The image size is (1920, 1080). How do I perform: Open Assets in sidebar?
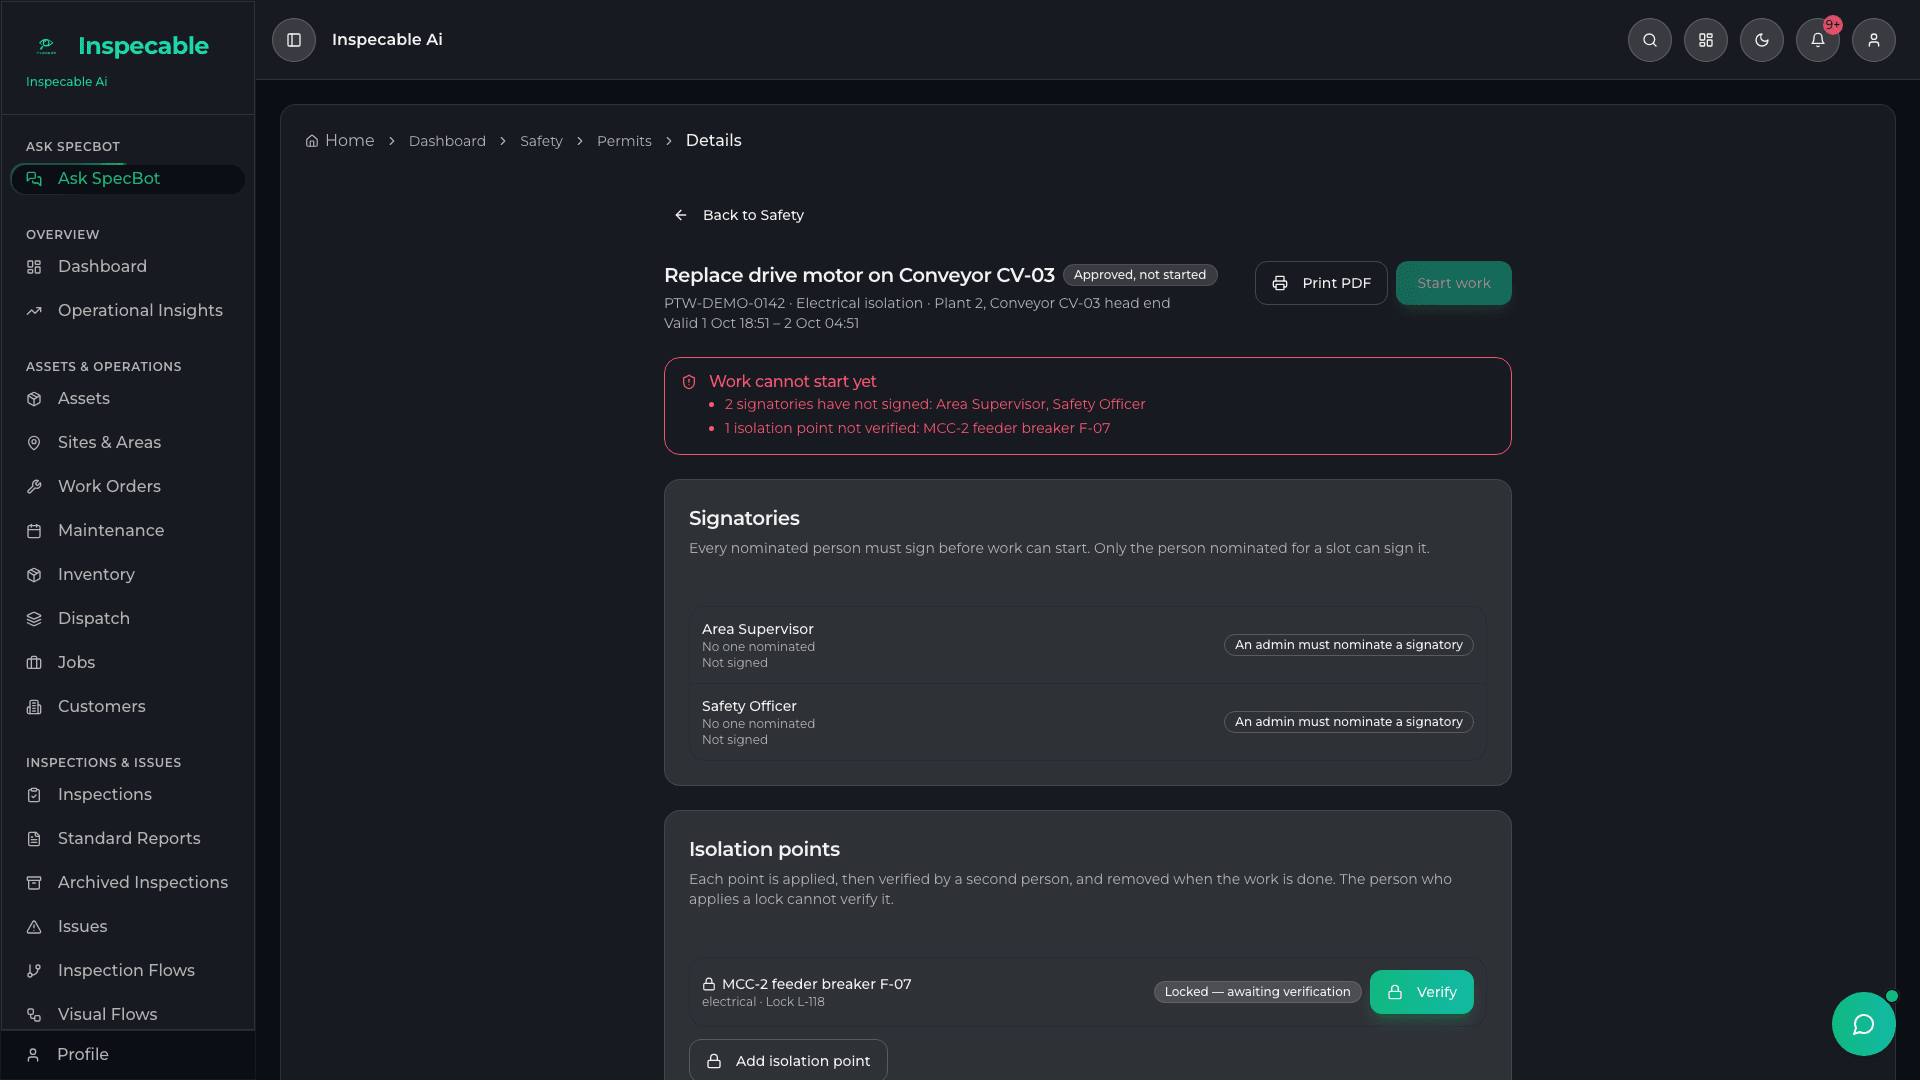pos(128,399)
